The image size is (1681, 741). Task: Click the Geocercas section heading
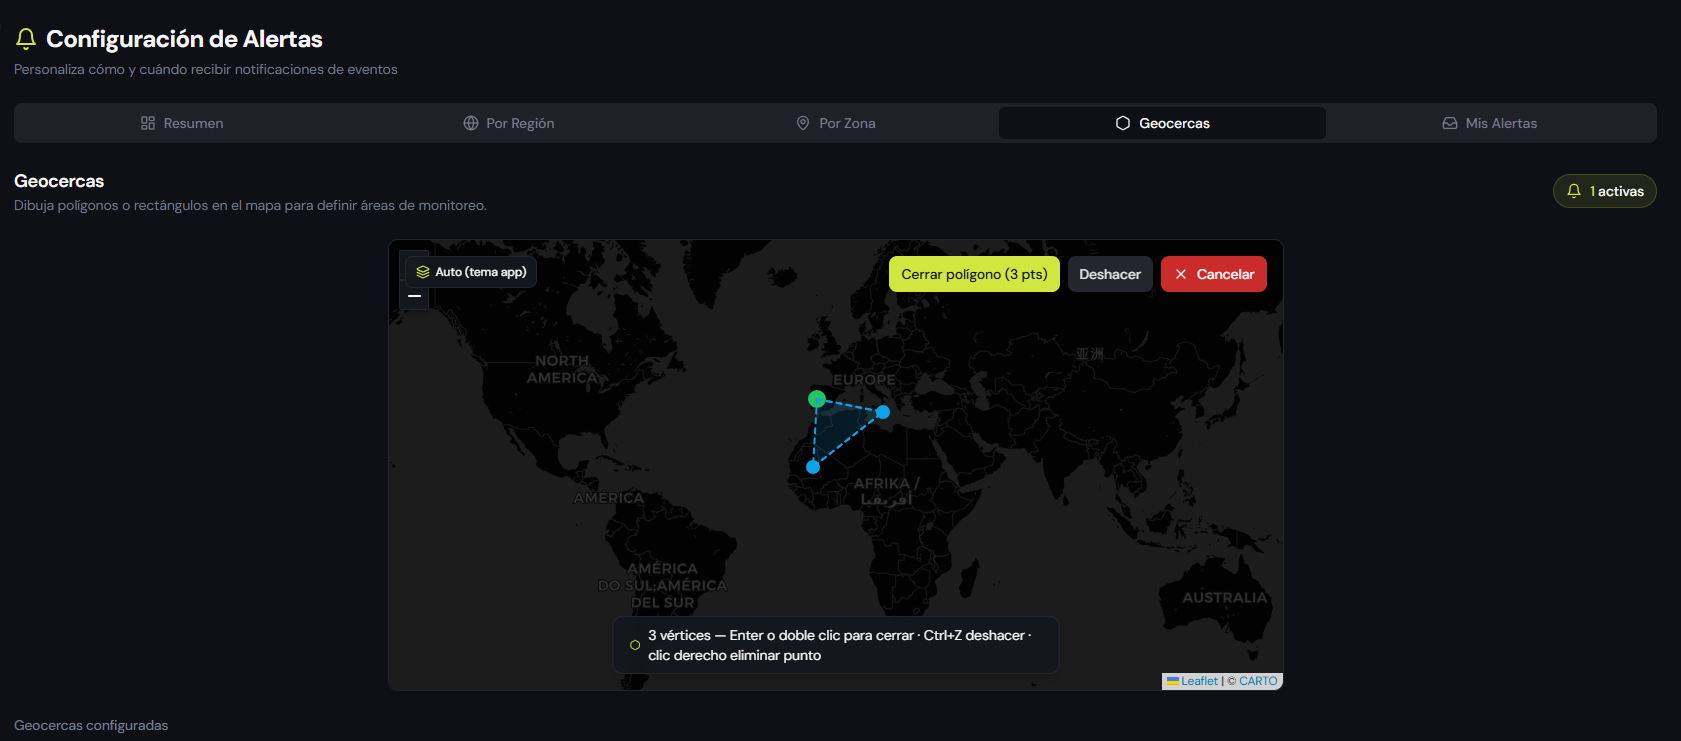(59, 181)
